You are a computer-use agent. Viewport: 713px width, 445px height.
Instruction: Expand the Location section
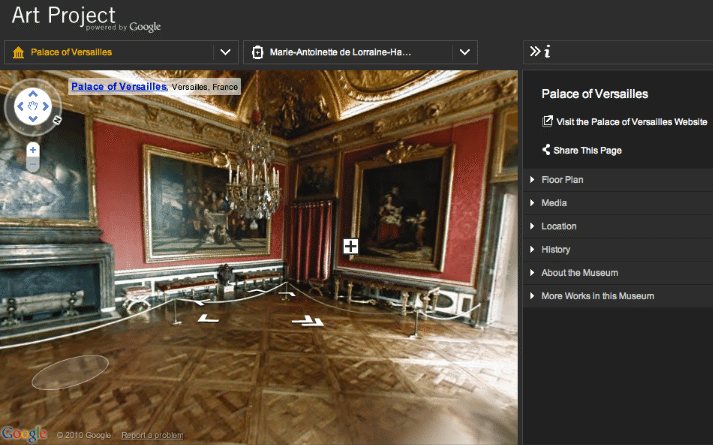[618, 226]
